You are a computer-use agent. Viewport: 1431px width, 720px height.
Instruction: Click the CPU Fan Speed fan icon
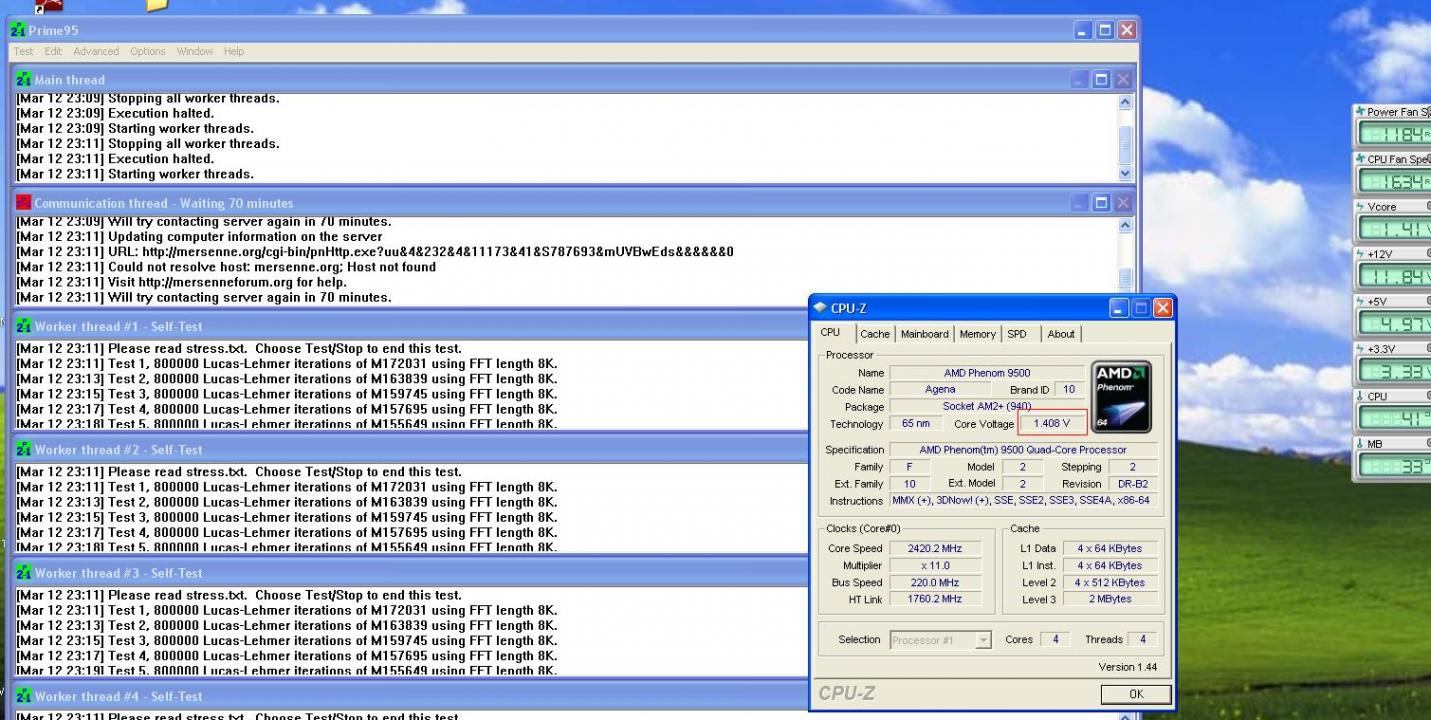[x=1360, y=159]
